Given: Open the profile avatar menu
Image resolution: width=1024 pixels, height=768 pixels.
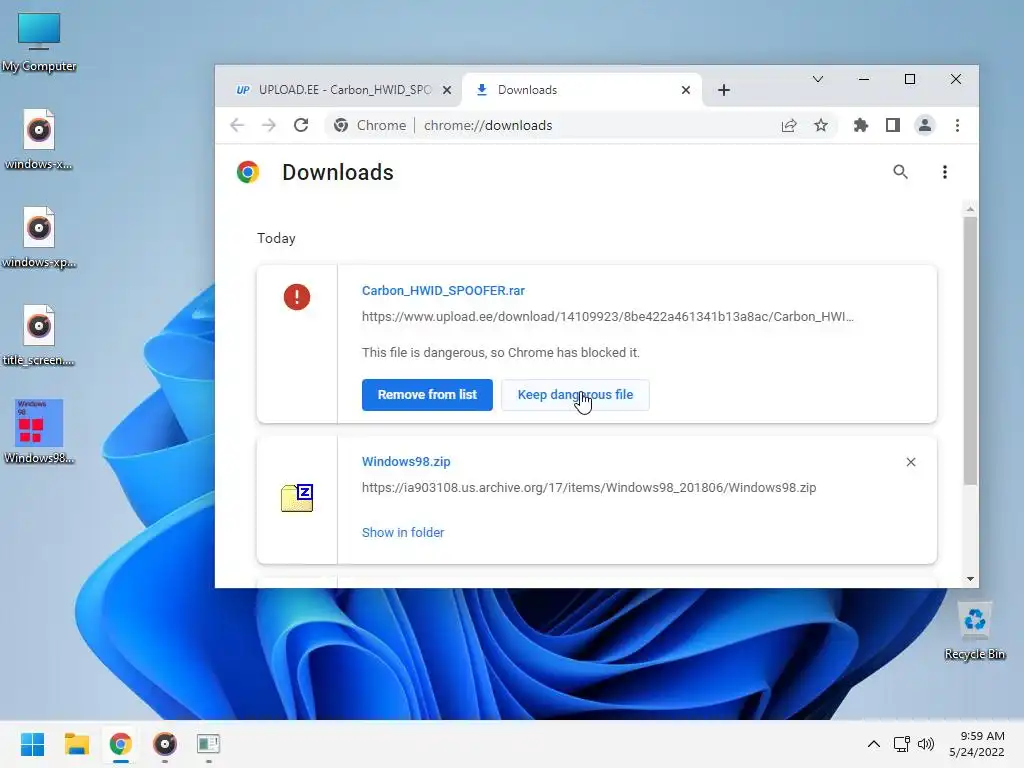Looking at the screenshot, I should (925, 125).
